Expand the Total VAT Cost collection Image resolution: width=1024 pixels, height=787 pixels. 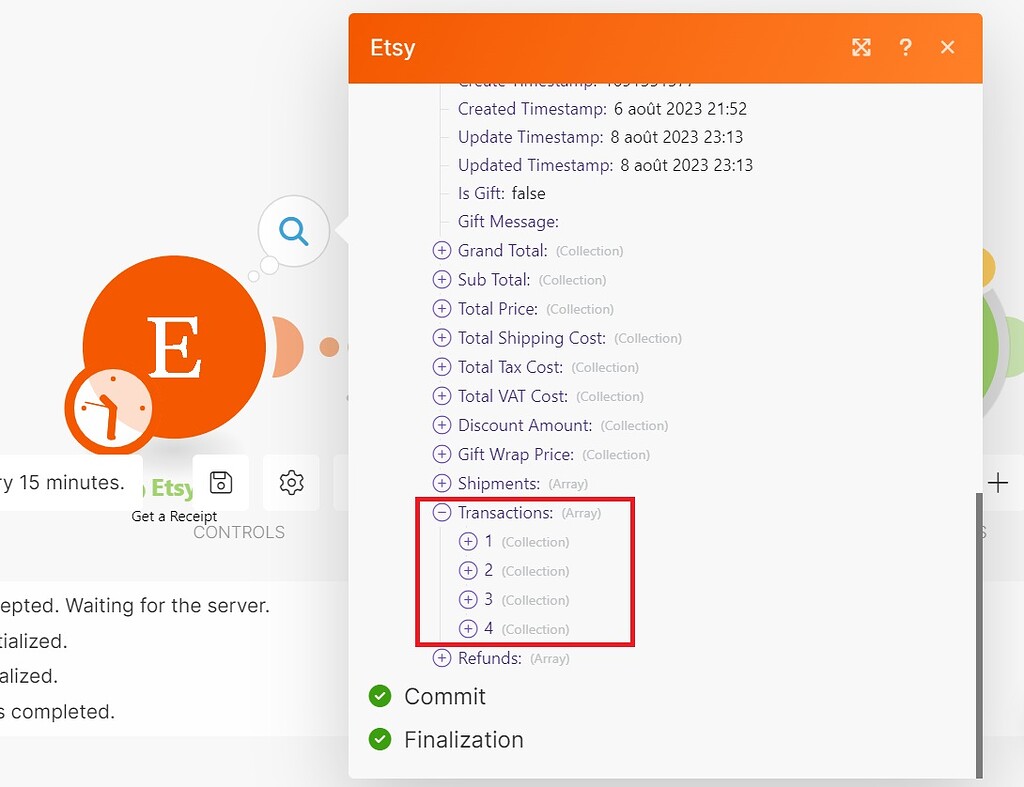[x=441, y=396]
